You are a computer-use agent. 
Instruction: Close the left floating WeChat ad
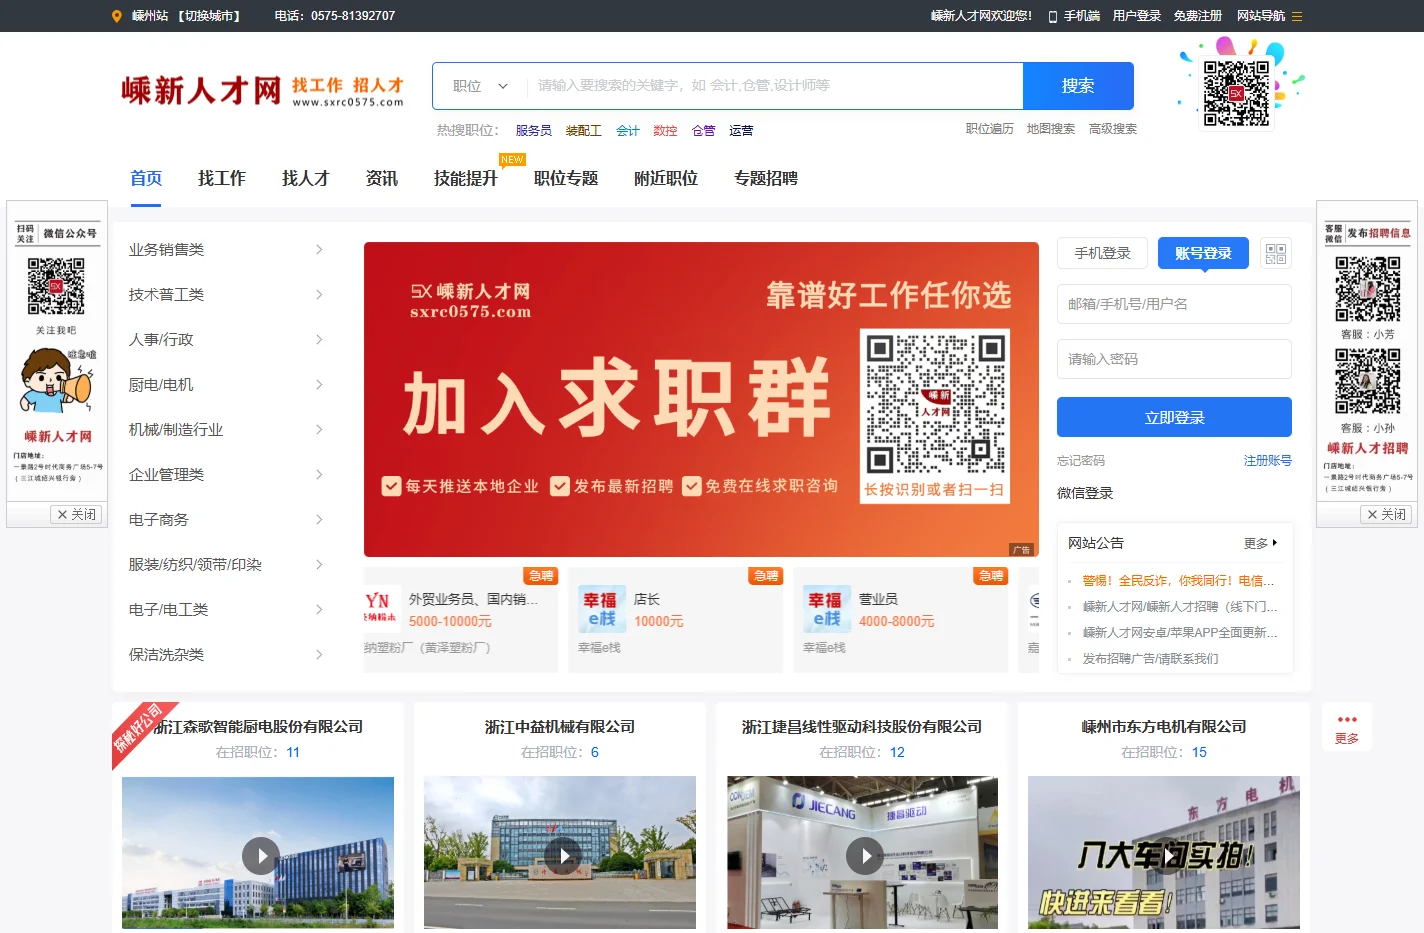pyautogui.click(x=77, y=514)
